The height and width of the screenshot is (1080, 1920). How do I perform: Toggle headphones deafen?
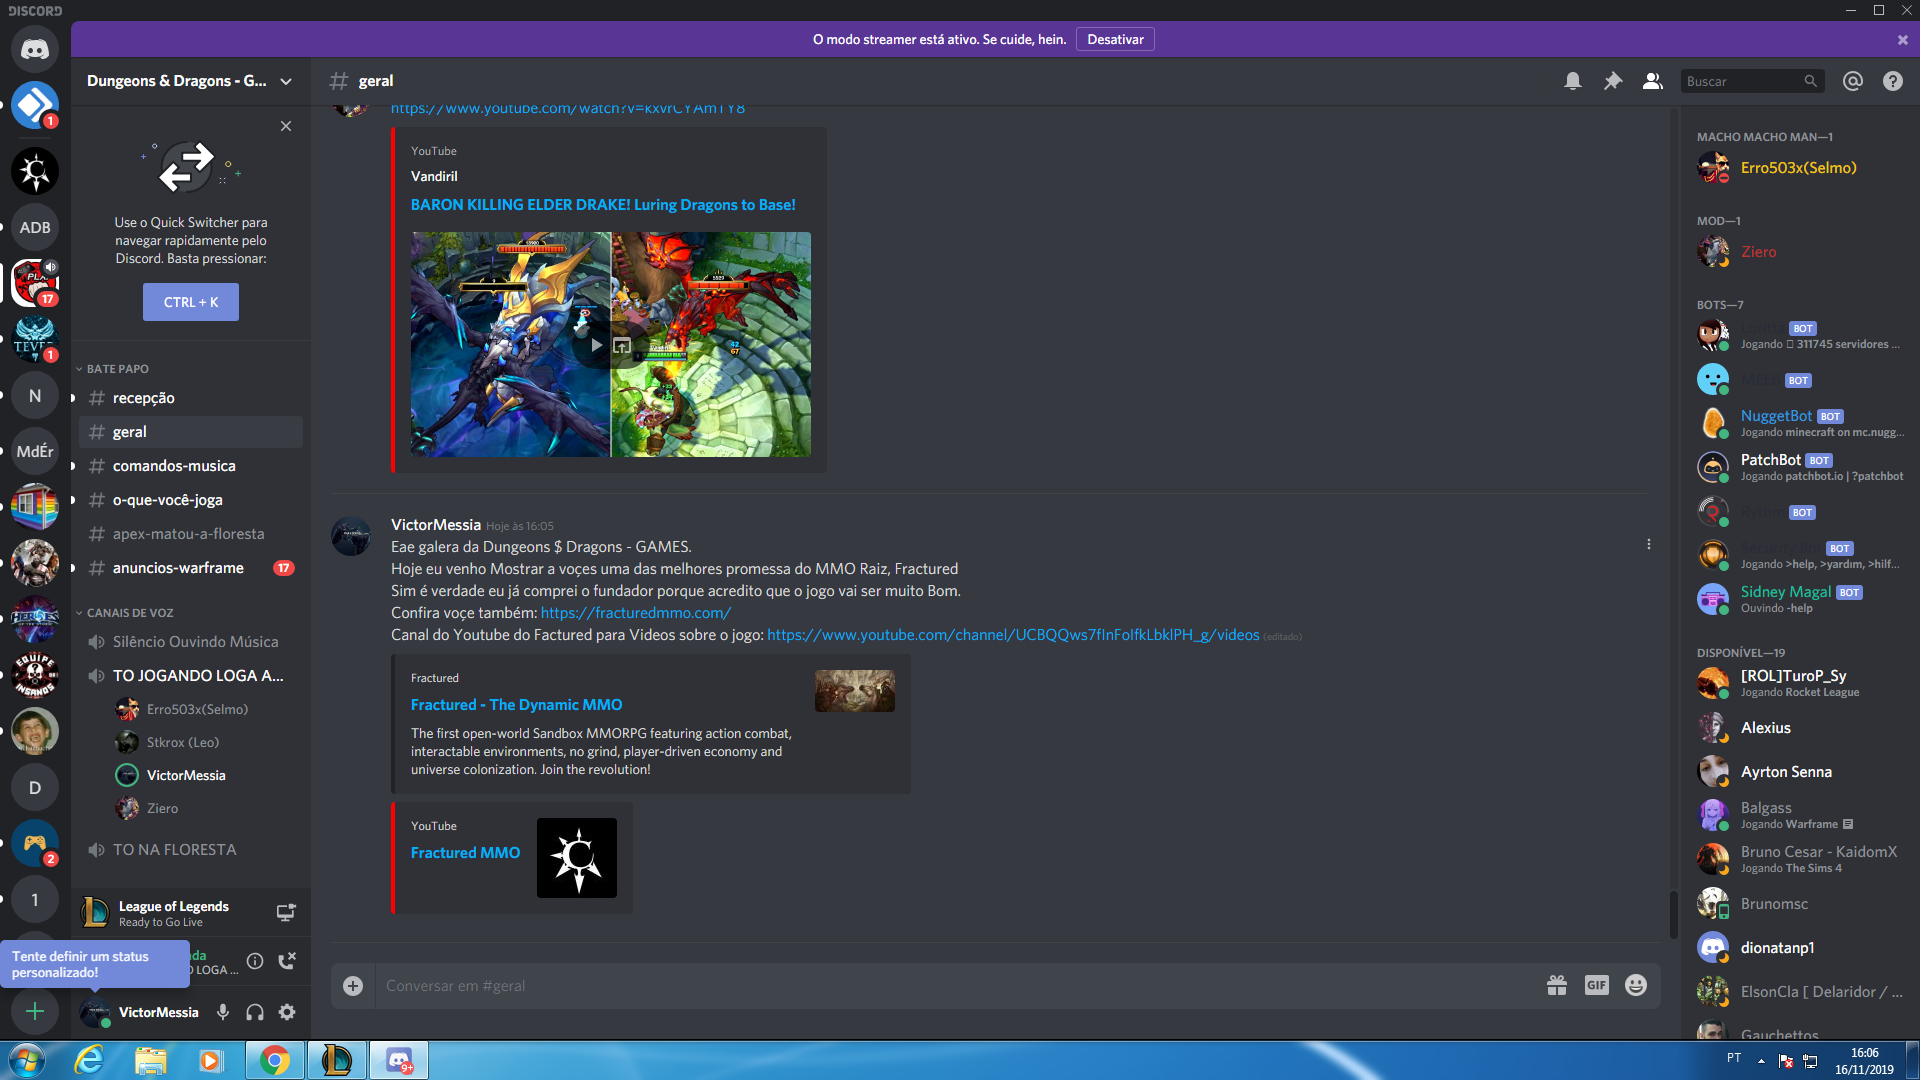tap(255, 1012)
